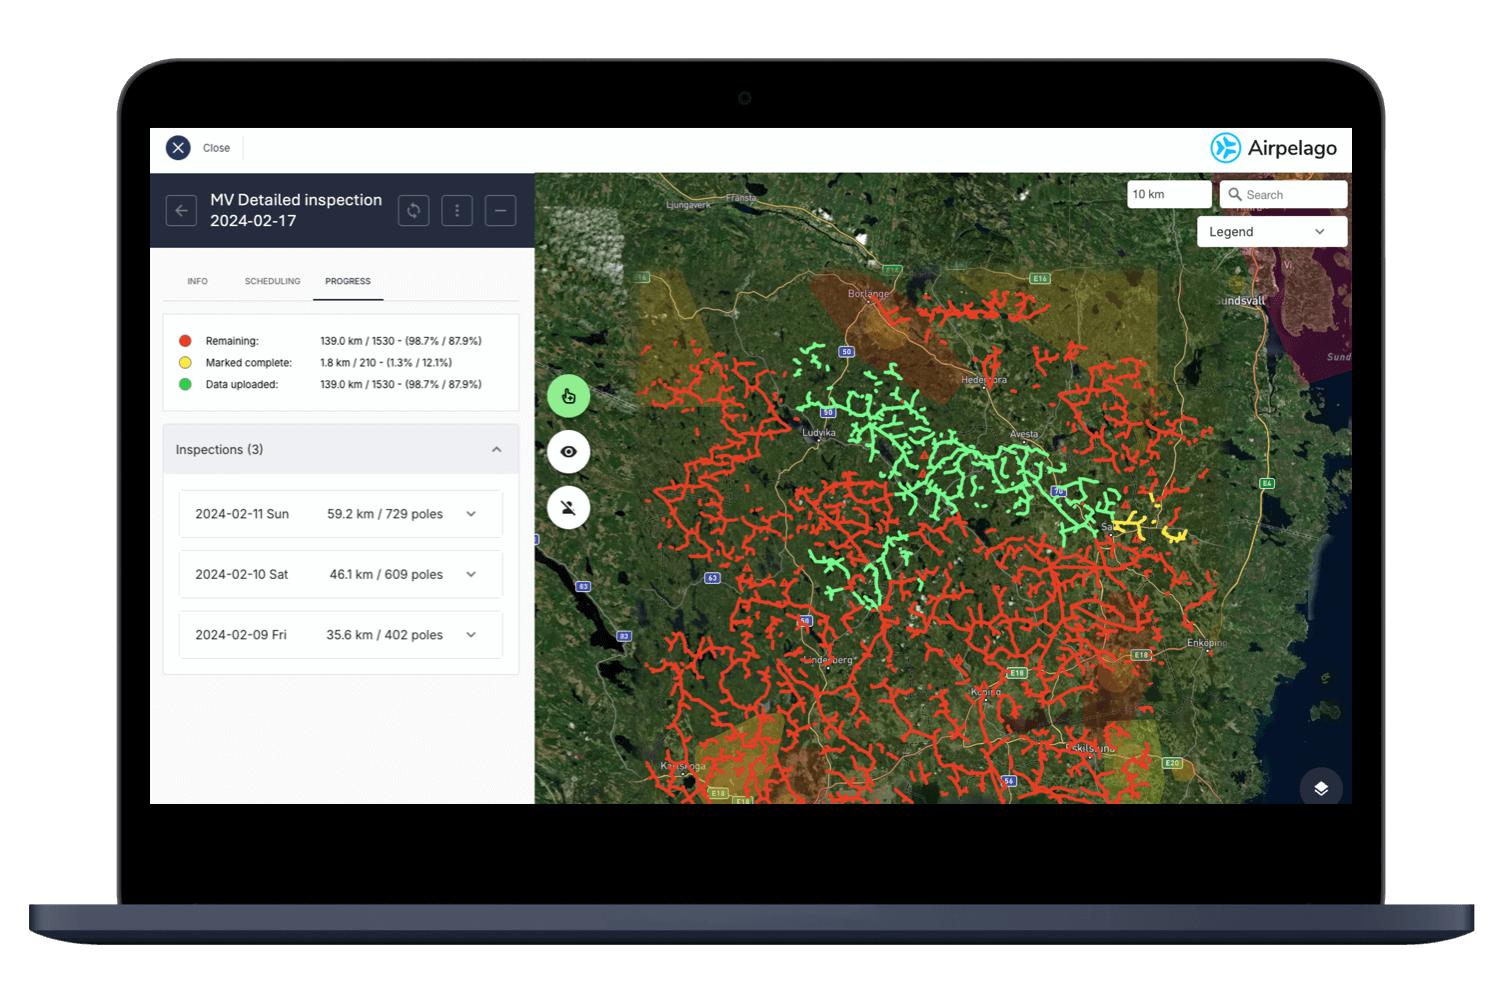The height and width of the screenshot is (1000, 1500).
Task: Click the red Remaining status dot
Action: (x=185, y=340)
